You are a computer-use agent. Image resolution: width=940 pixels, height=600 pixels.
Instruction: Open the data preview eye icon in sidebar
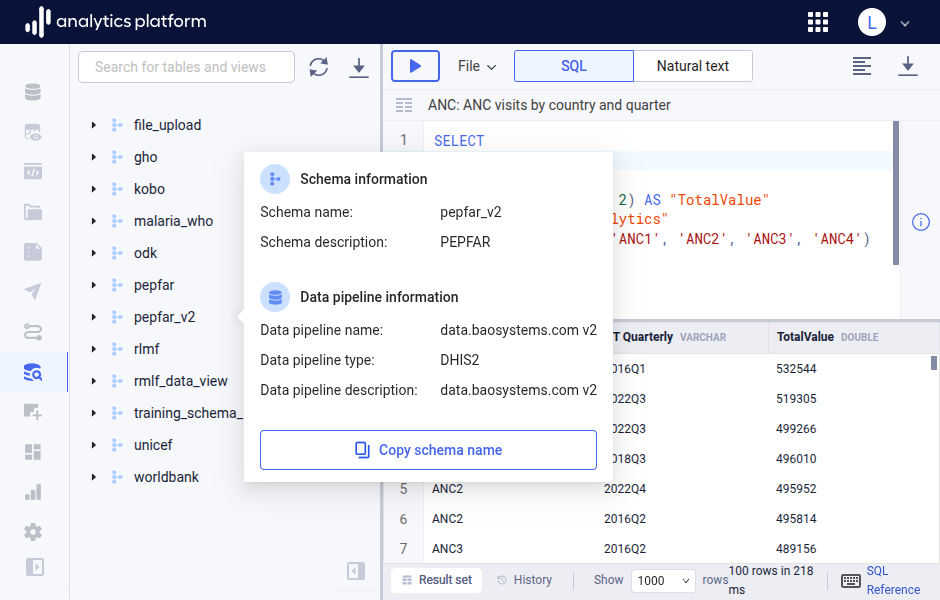coord(33,132)
